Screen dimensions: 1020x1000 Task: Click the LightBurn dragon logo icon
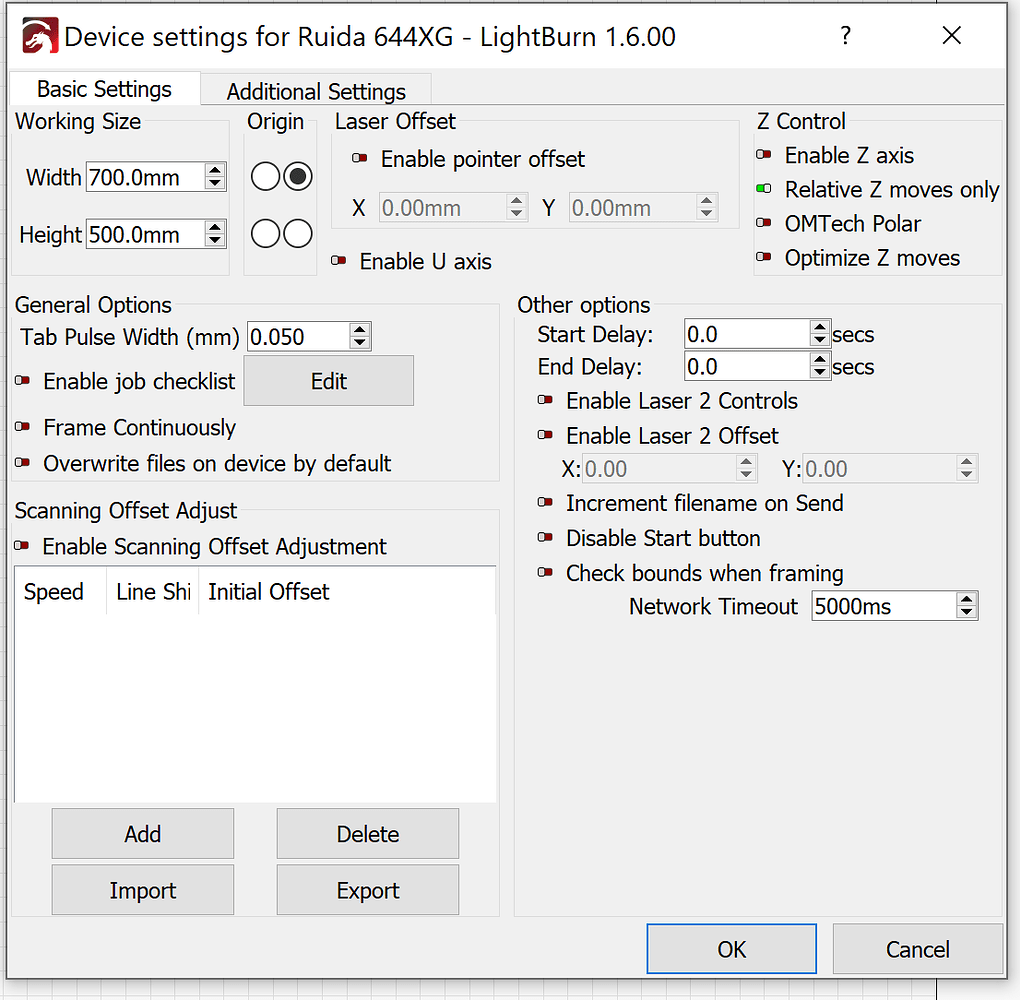click(x=34, y=34)
